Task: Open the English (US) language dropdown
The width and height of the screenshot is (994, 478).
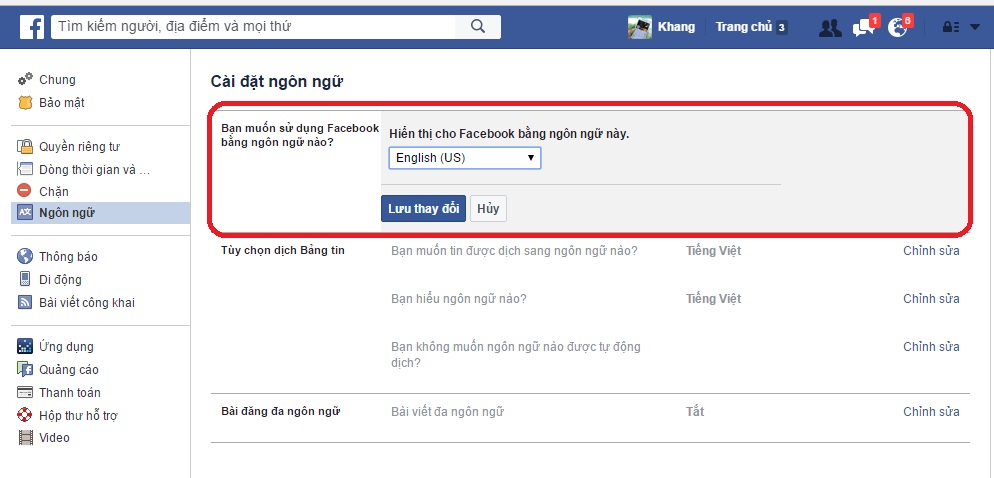Action: tap(465, 158)
